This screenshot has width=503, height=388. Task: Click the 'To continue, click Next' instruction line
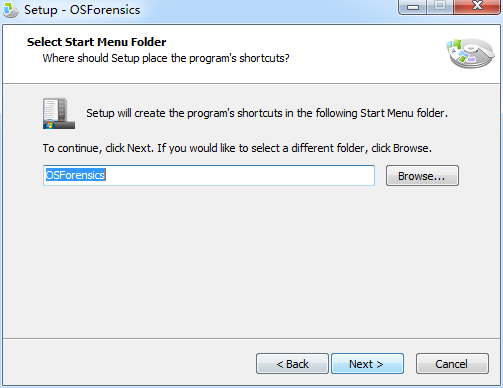(237, 148)
